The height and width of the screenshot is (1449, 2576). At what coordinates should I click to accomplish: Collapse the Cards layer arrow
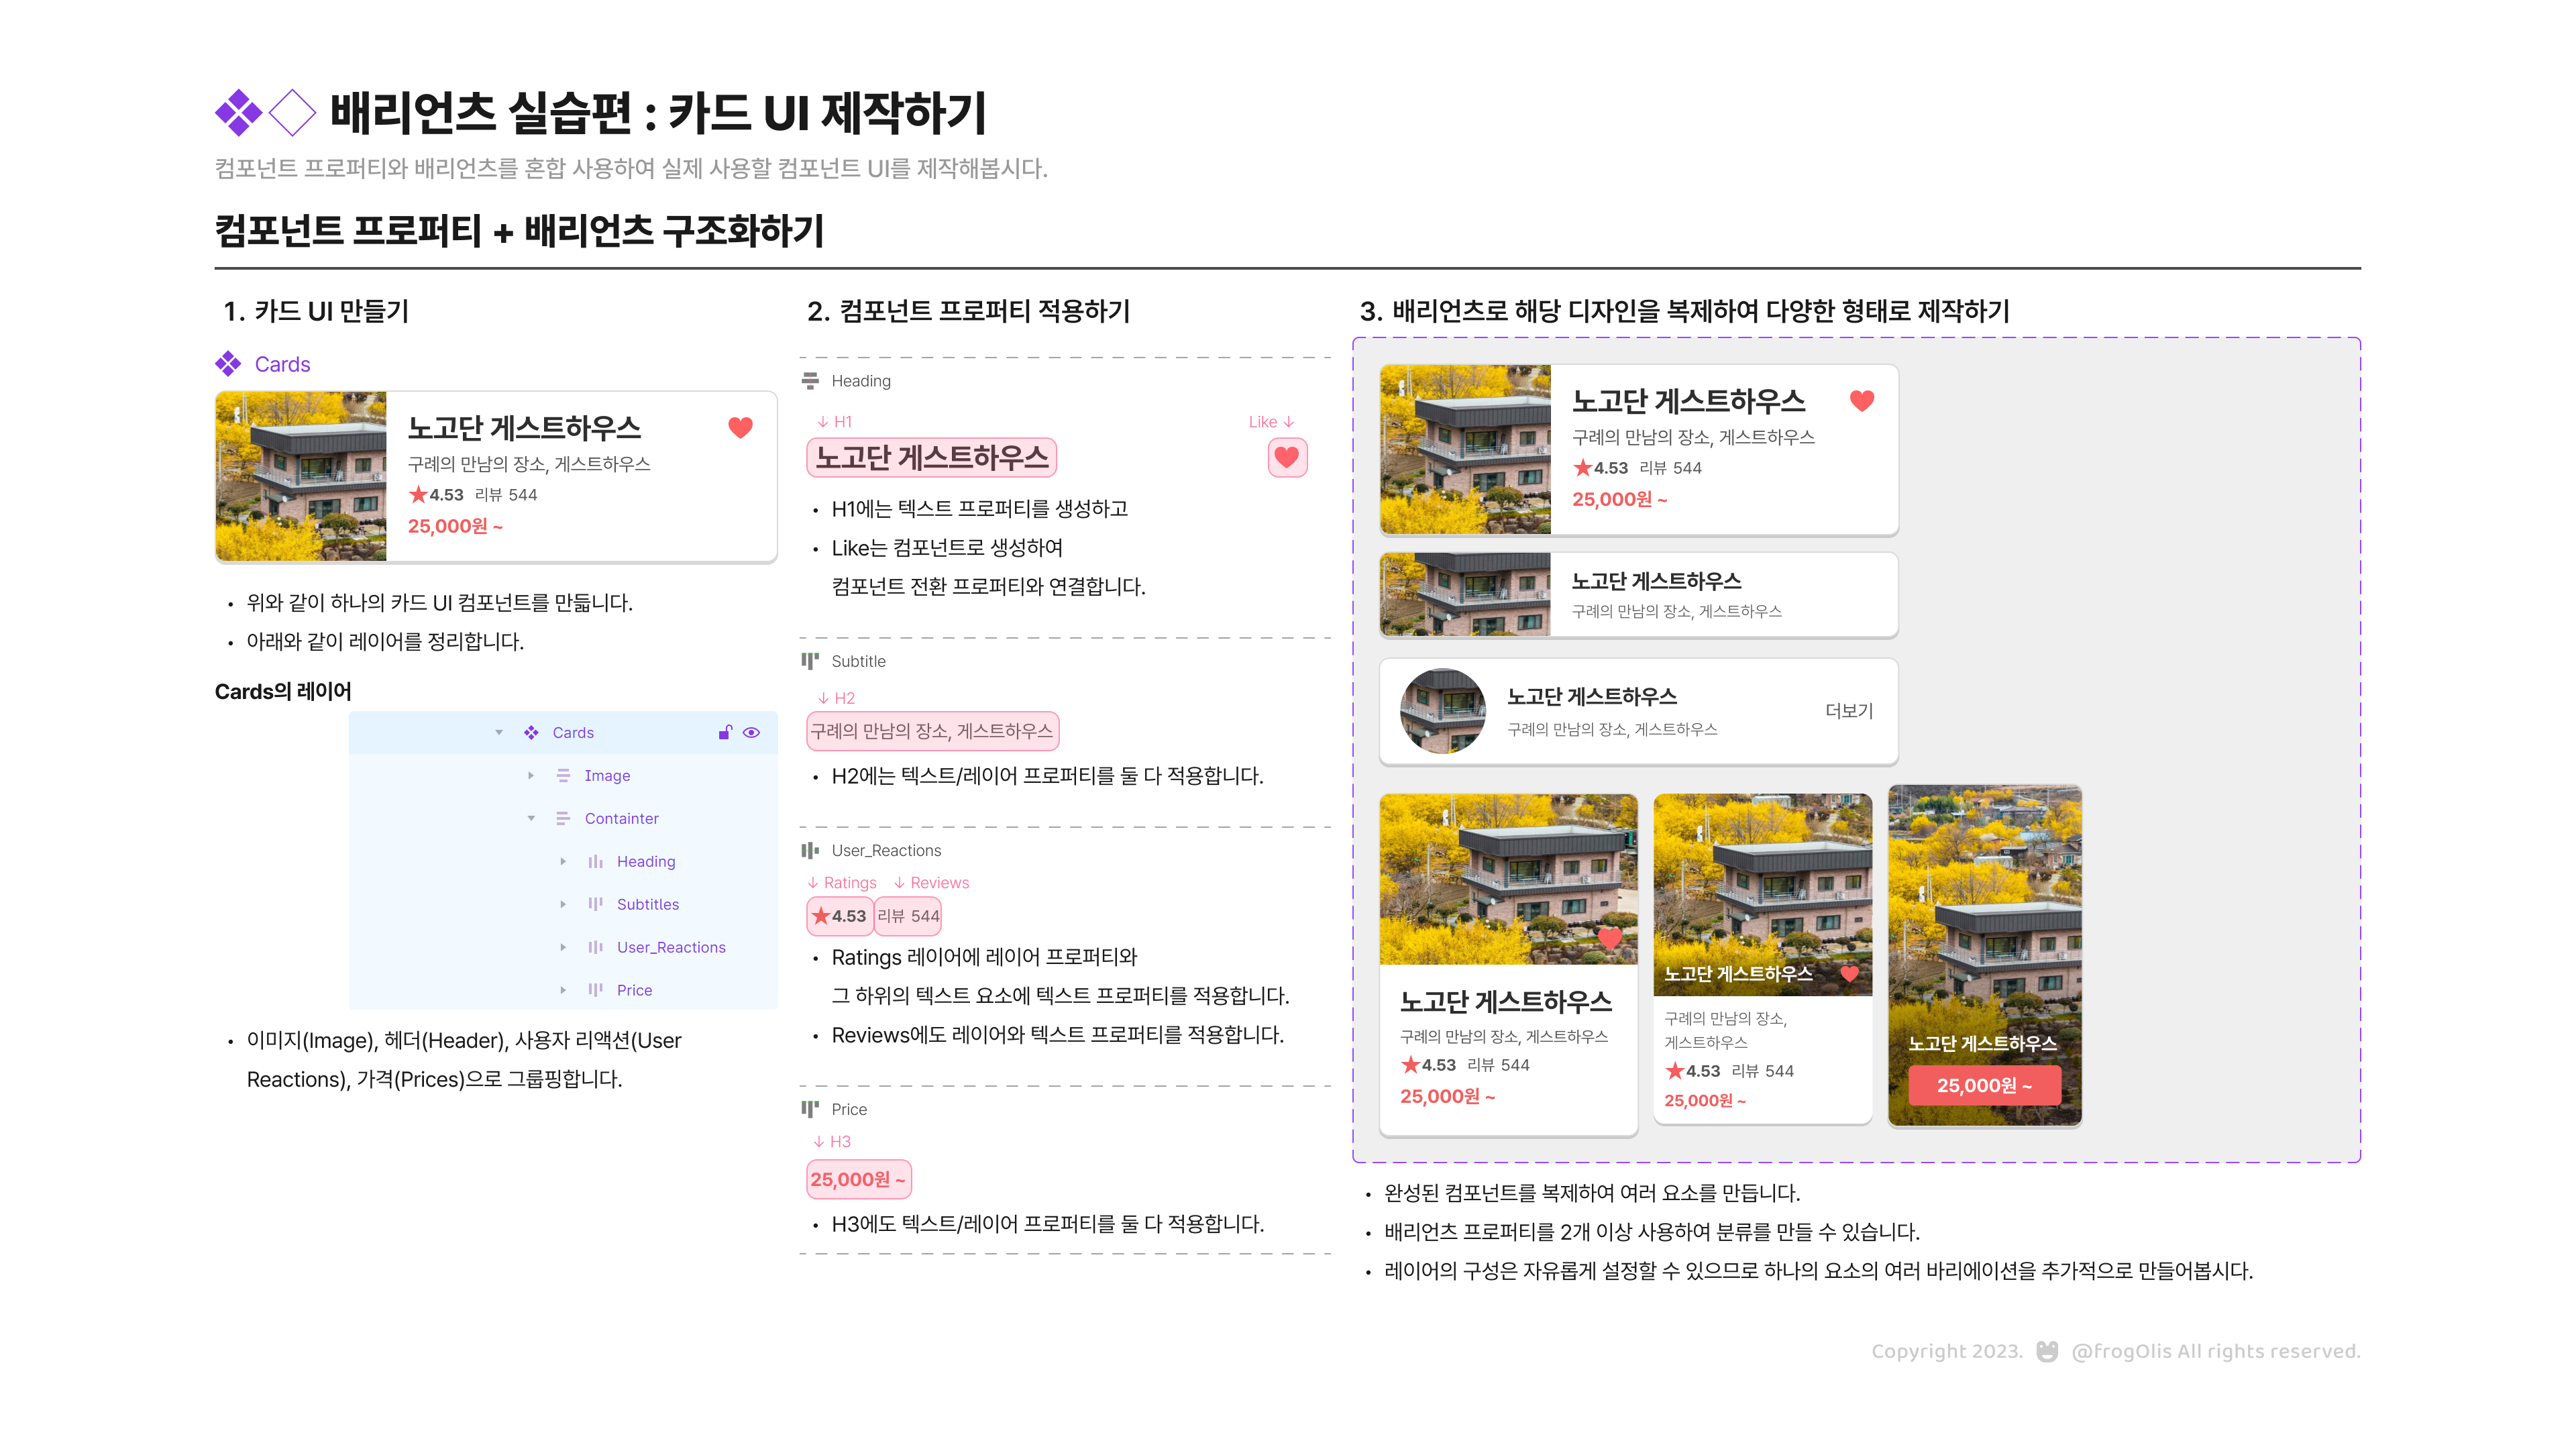coord(499,732)
